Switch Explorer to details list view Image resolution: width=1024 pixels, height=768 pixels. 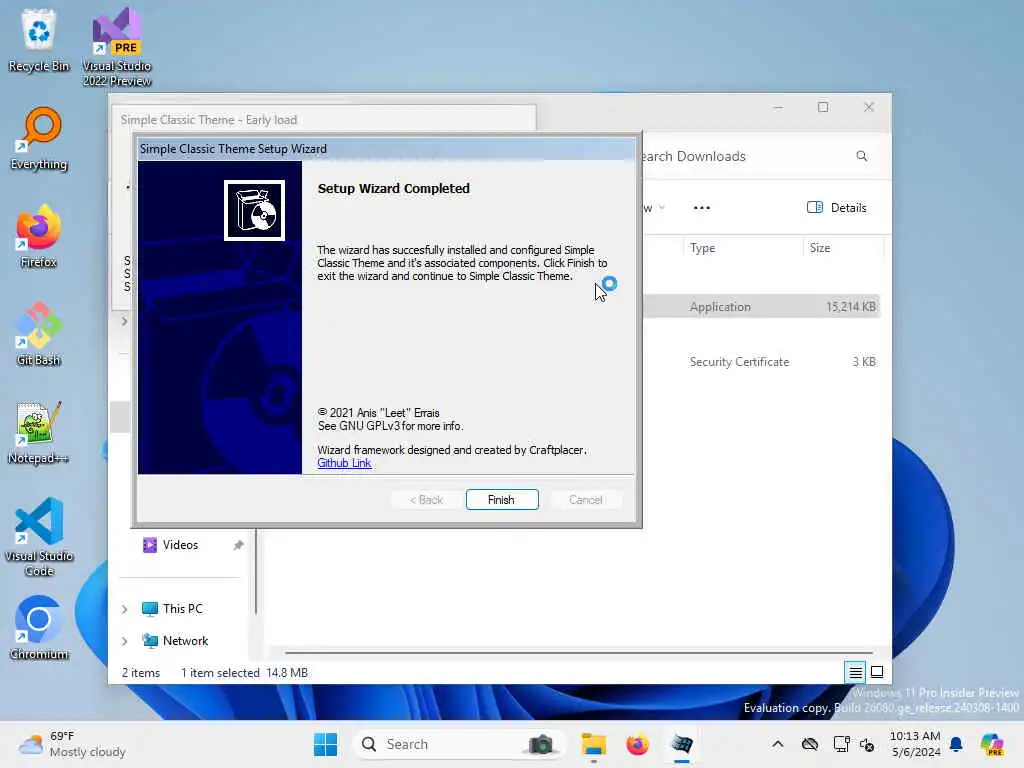pos(855,671)
